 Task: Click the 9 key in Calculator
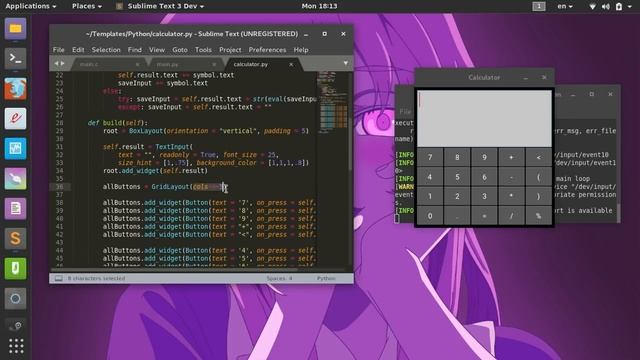pyautogui.click(x=484, y=157)
